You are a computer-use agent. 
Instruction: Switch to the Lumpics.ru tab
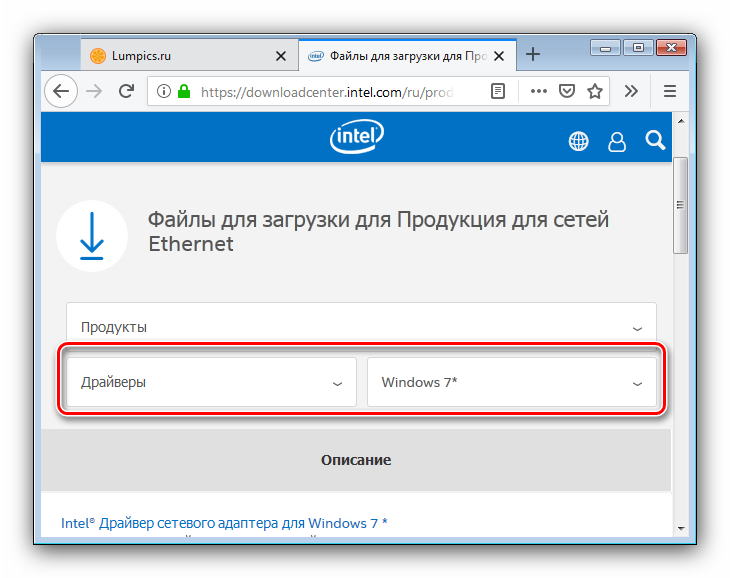189,56
